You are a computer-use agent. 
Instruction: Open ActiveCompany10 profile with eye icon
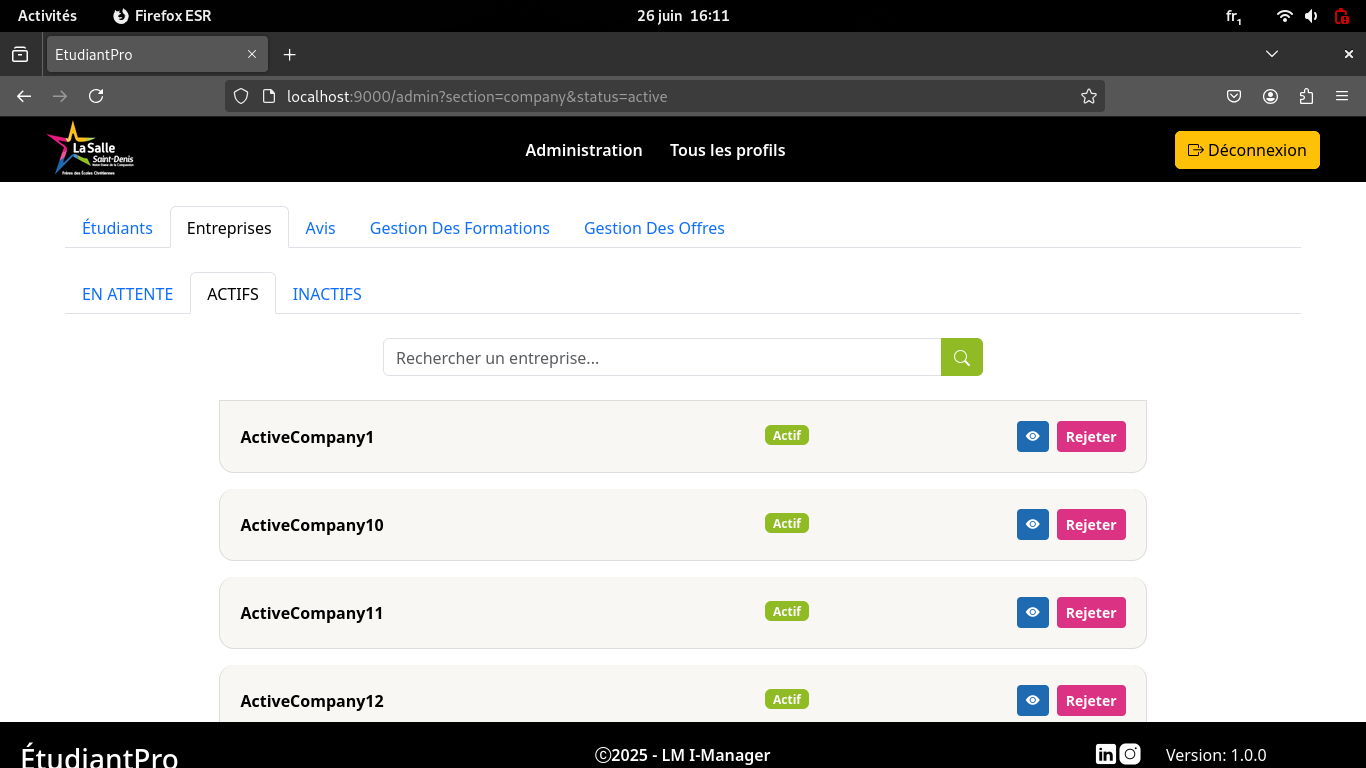[1032, 525]
